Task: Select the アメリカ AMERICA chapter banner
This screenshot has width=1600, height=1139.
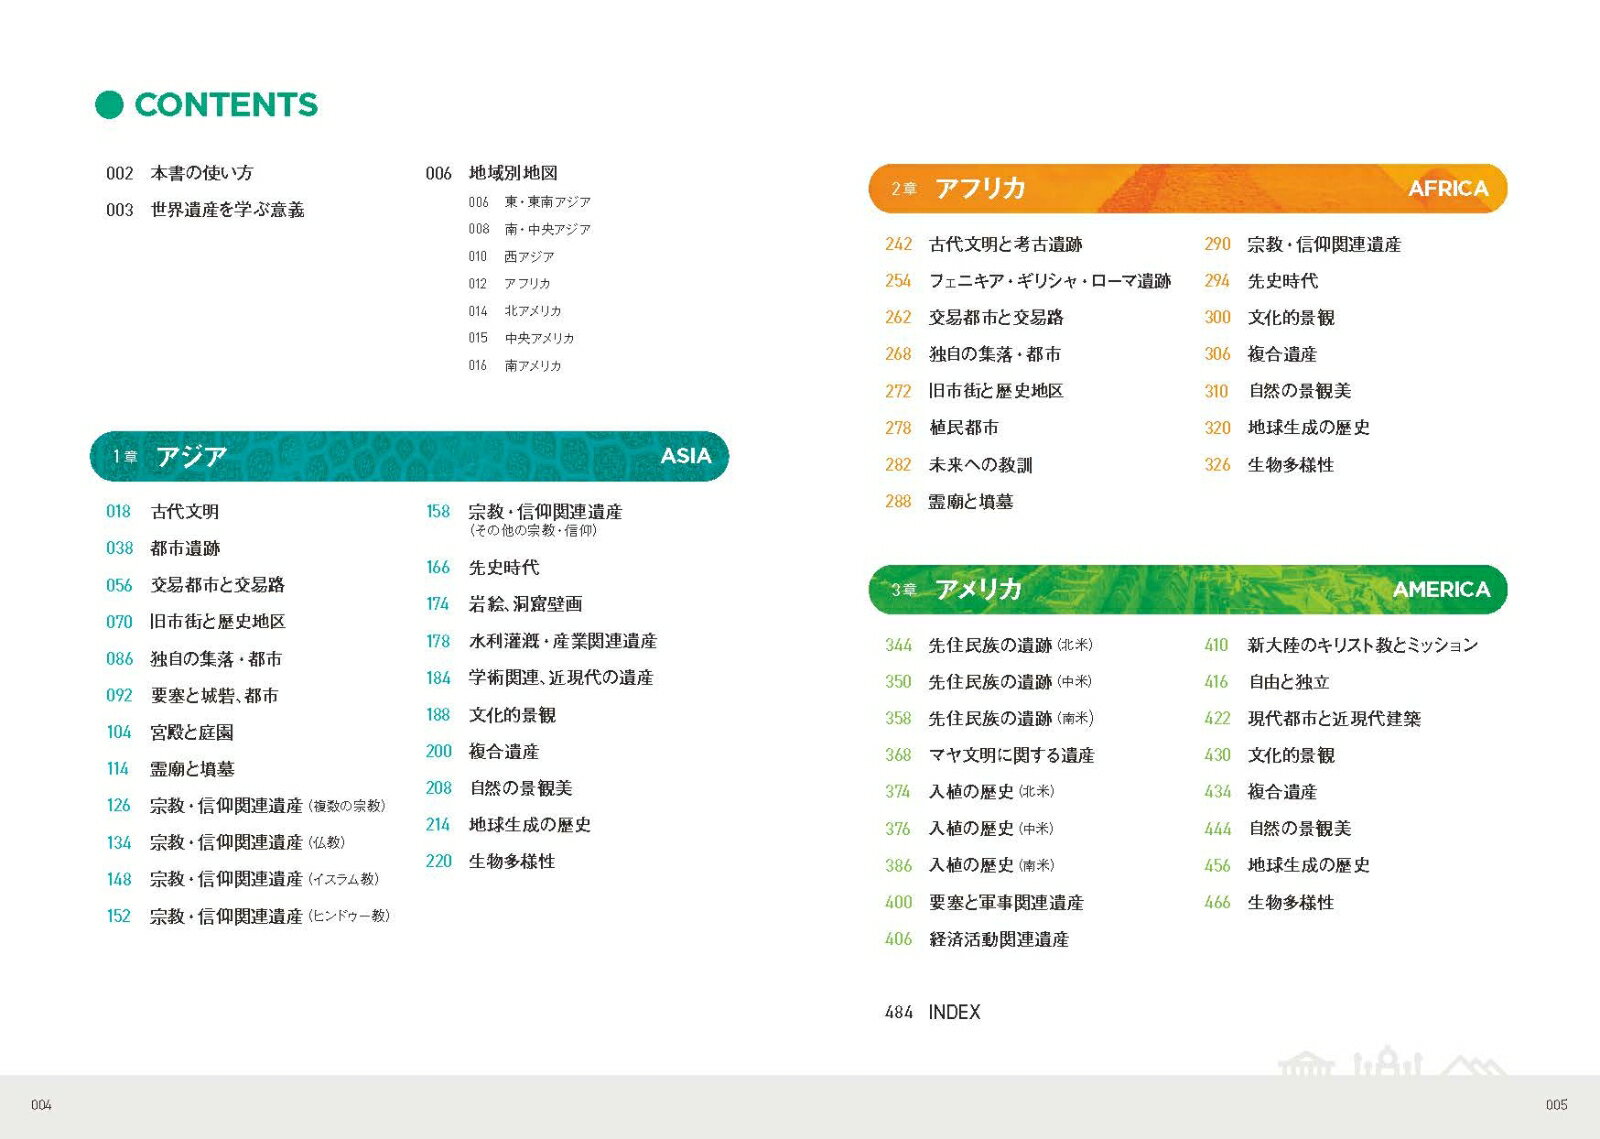Action: point(1187,589)
